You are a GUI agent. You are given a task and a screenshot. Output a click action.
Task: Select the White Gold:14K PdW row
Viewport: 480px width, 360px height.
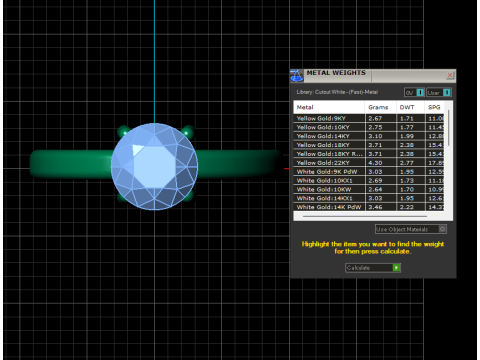point(369,207)
